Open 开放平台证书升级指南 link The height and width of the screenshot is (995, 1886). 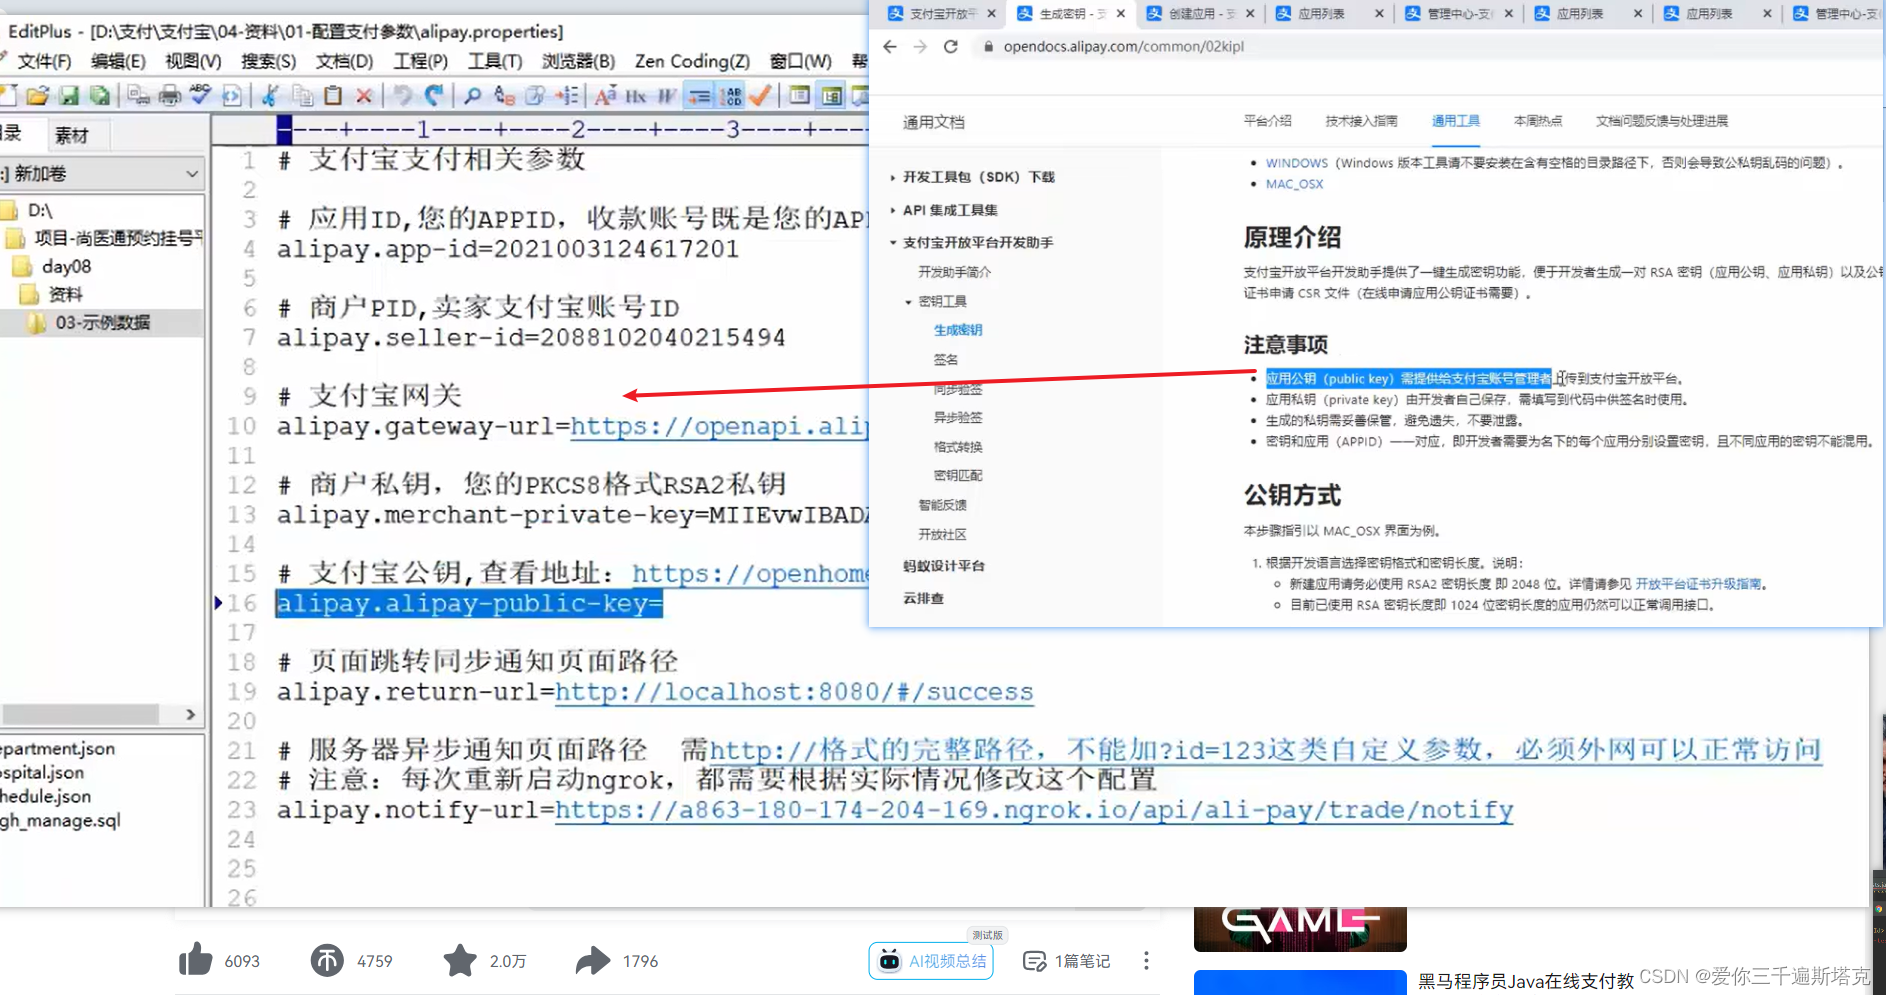[x=1698, y=584]
